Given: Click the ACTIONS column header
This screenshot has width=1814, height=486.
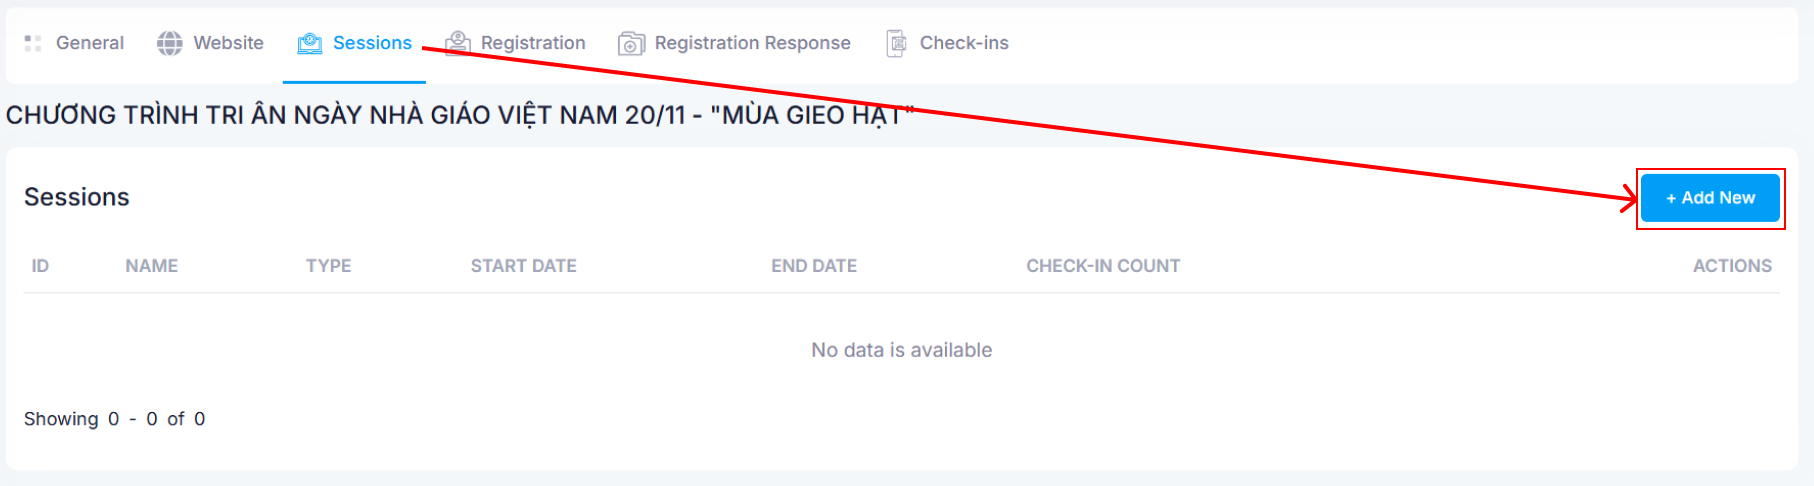Looking at the screenshot, I should (x=1732, y=266).
